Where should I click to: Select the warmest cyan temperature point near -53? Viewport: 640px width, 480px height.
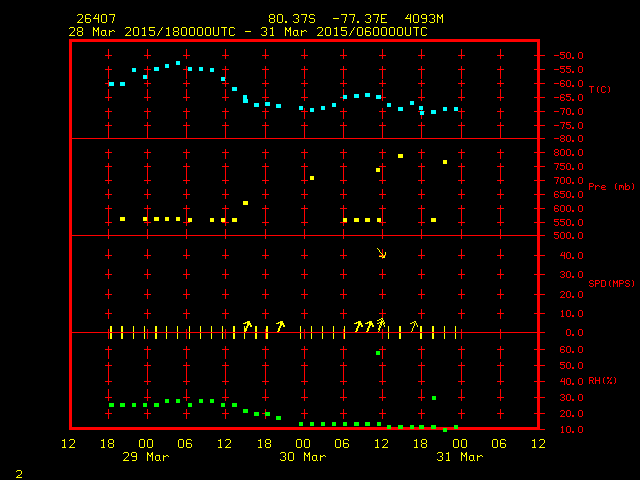[178, 63]
